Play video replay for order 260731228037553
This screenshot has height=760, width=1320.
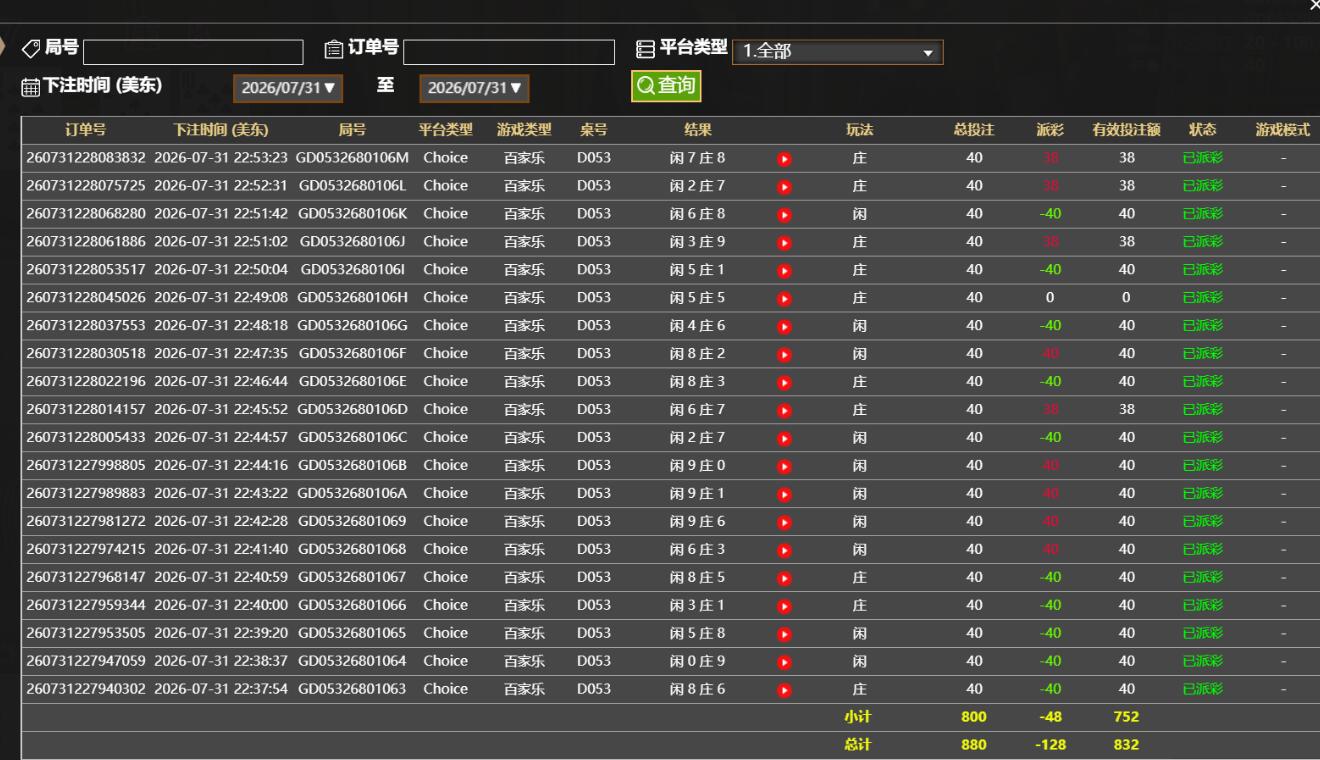pos(785,326)
